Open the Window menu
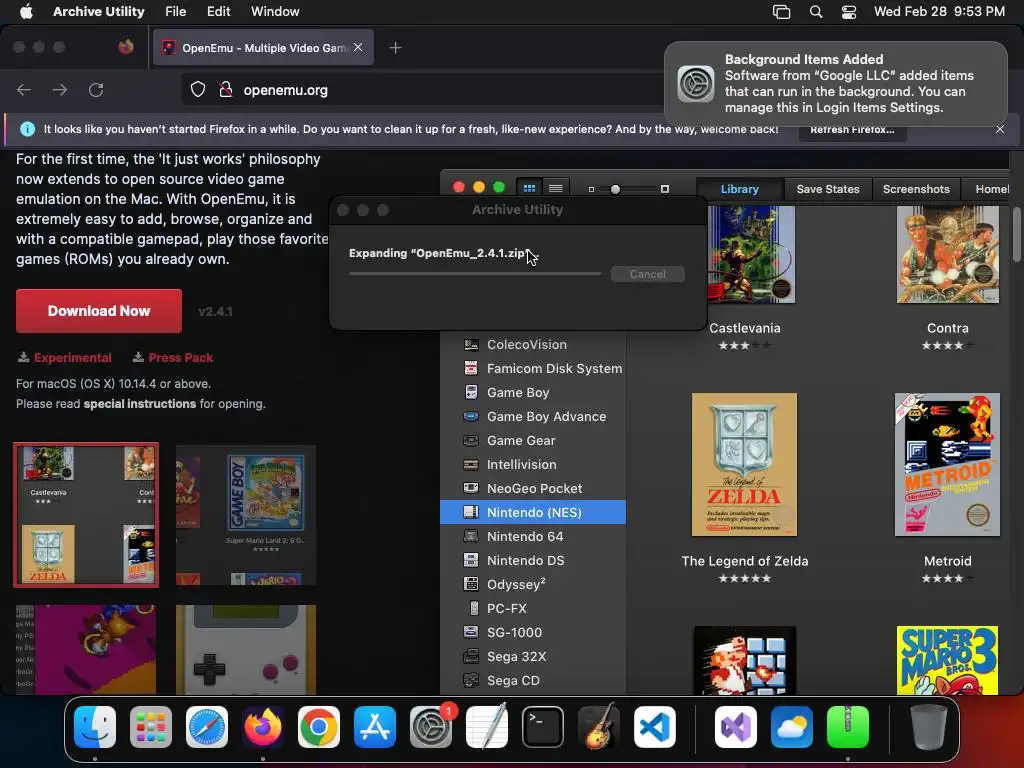1024x768 pixels. pyautogui.click(x=275, y=12)
